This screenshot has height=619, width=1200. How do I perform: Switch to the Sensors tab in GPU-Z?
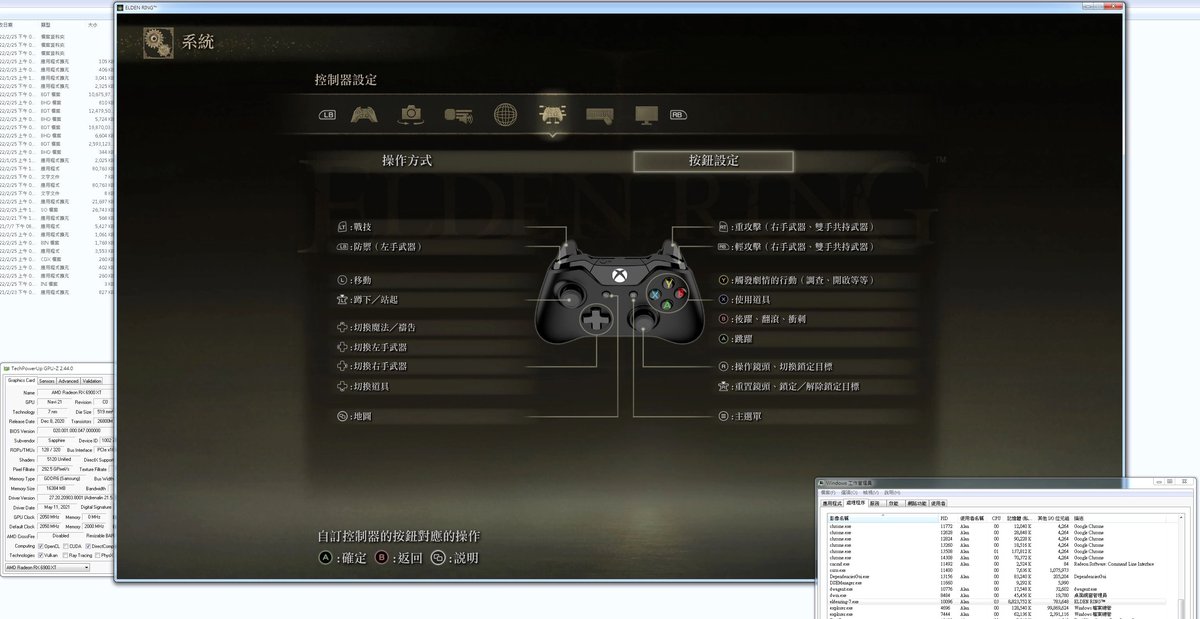[x=46, y=381]
